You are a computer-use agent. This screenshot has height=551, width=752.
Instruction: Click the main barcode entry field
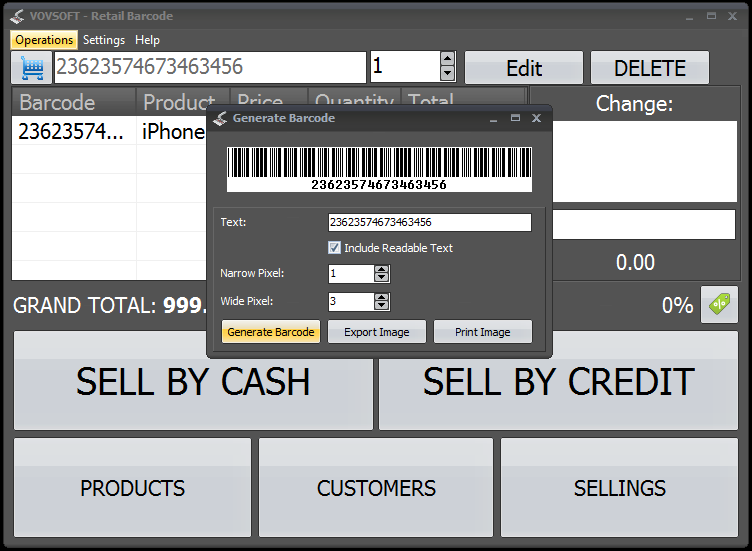[210, 67]
